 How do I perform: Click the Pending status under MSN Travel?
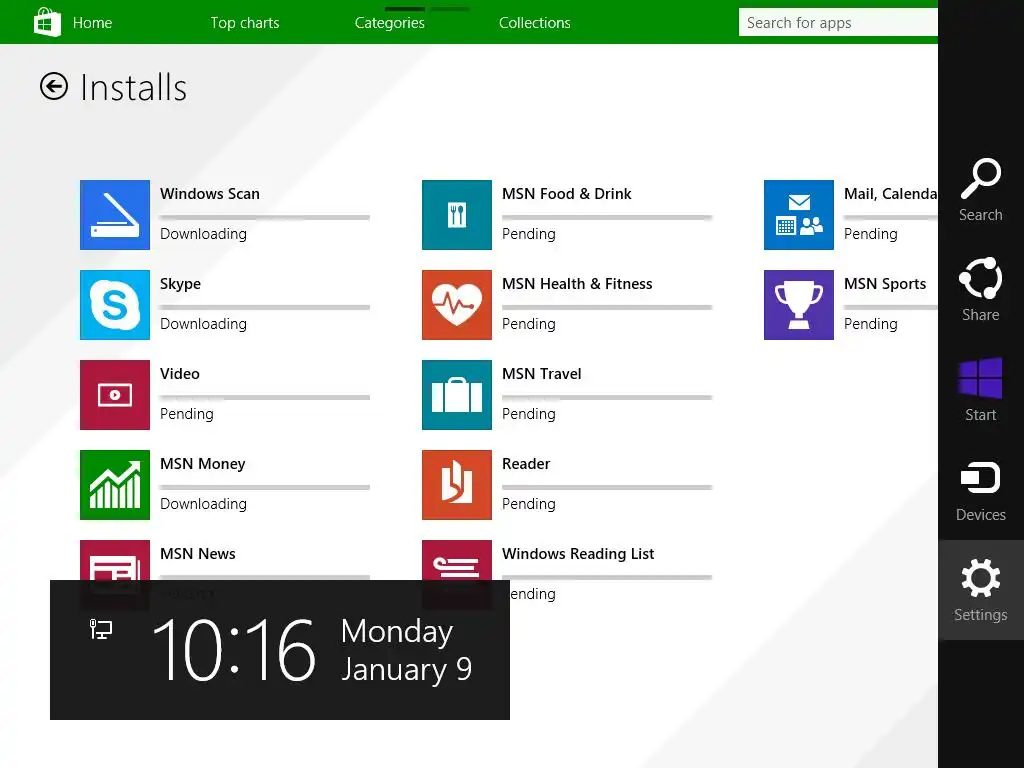[529, 414]
